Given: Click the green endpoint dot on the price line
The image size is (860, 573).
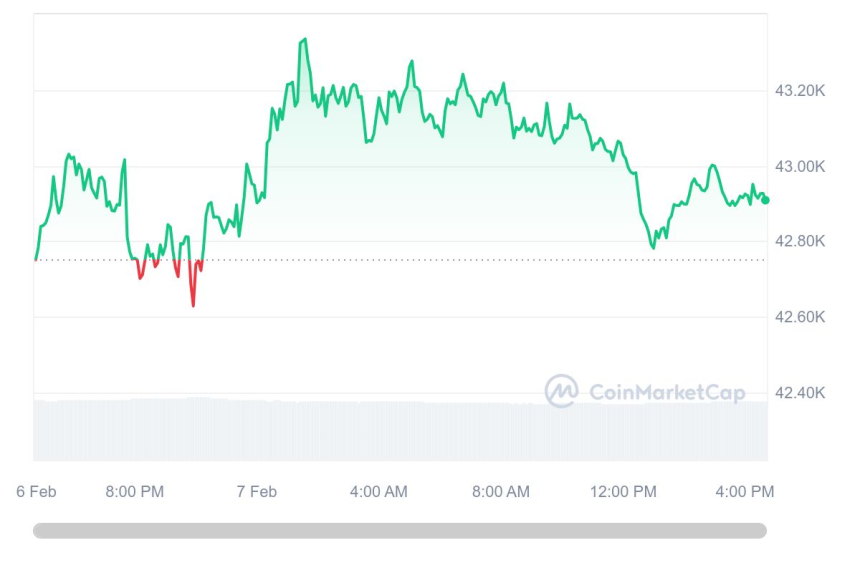Looking at the screenshot, I should [766, 200].
